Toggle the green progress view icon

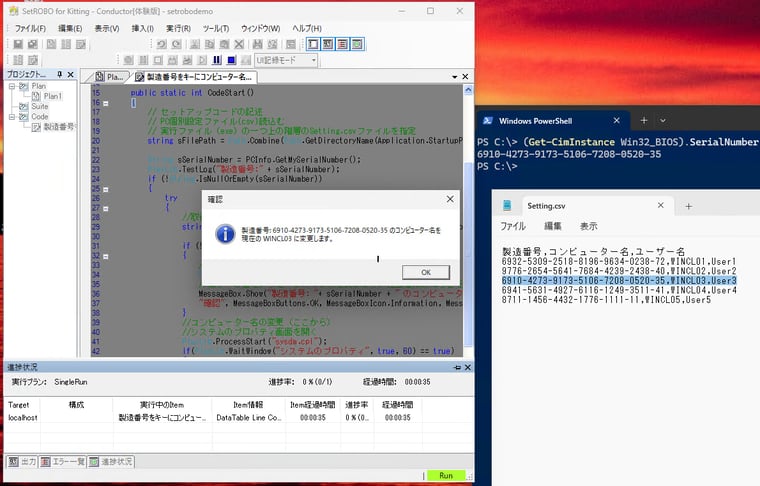coord(357,44)
